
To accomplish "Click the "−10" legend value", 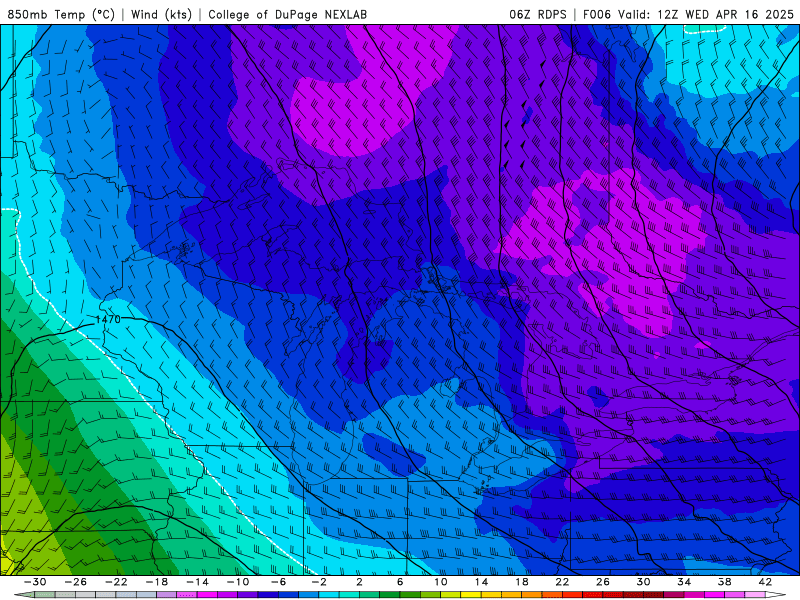I will point(238,582).
